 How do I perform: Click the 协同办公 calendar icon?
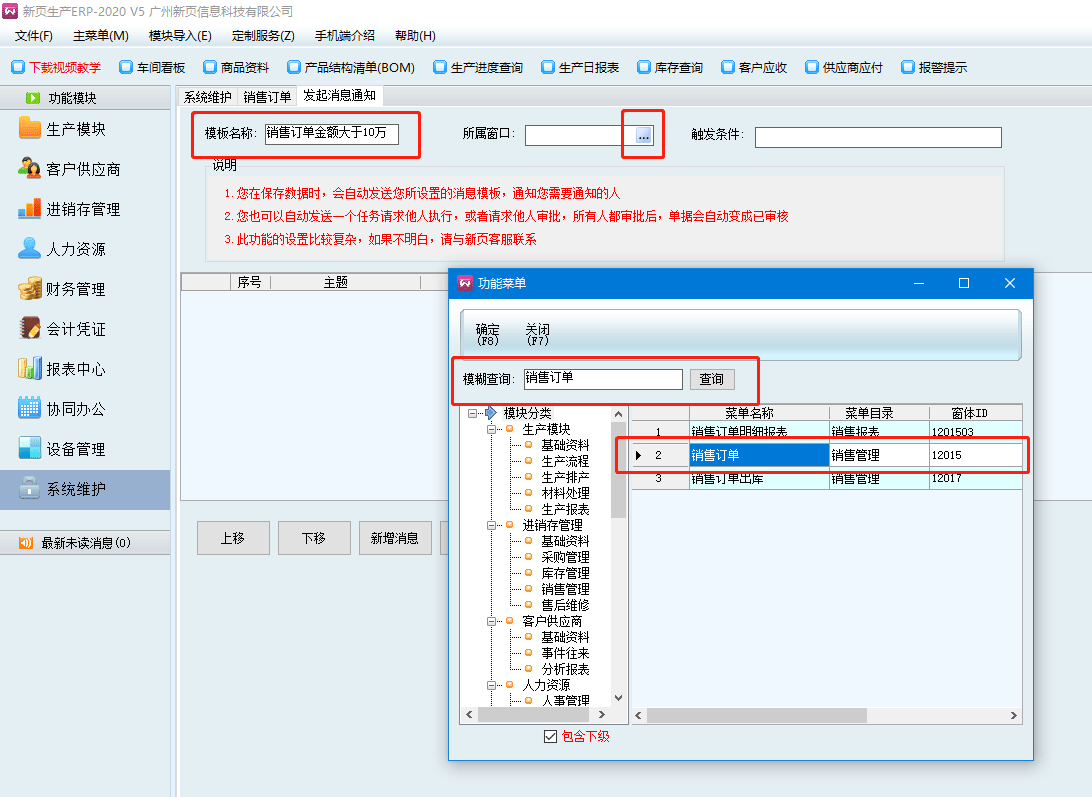point(30,409)
